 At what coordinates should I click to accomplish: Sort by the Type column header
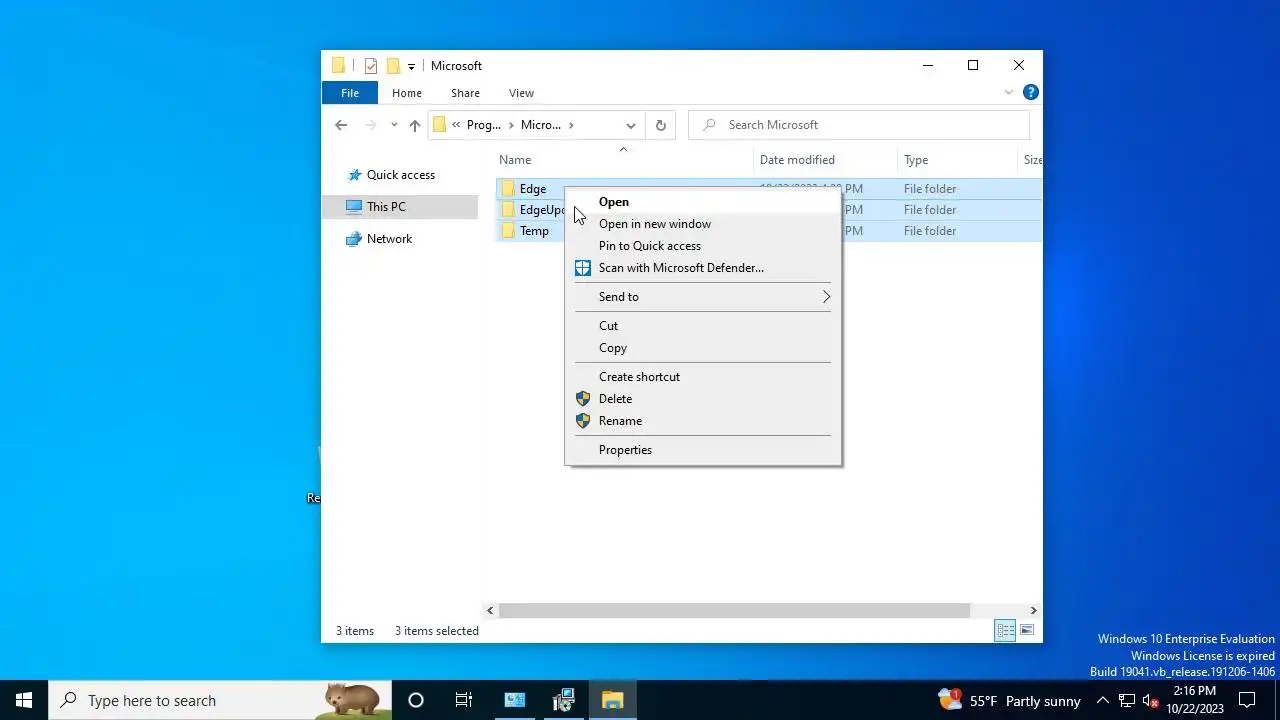[x=957, y=160]
